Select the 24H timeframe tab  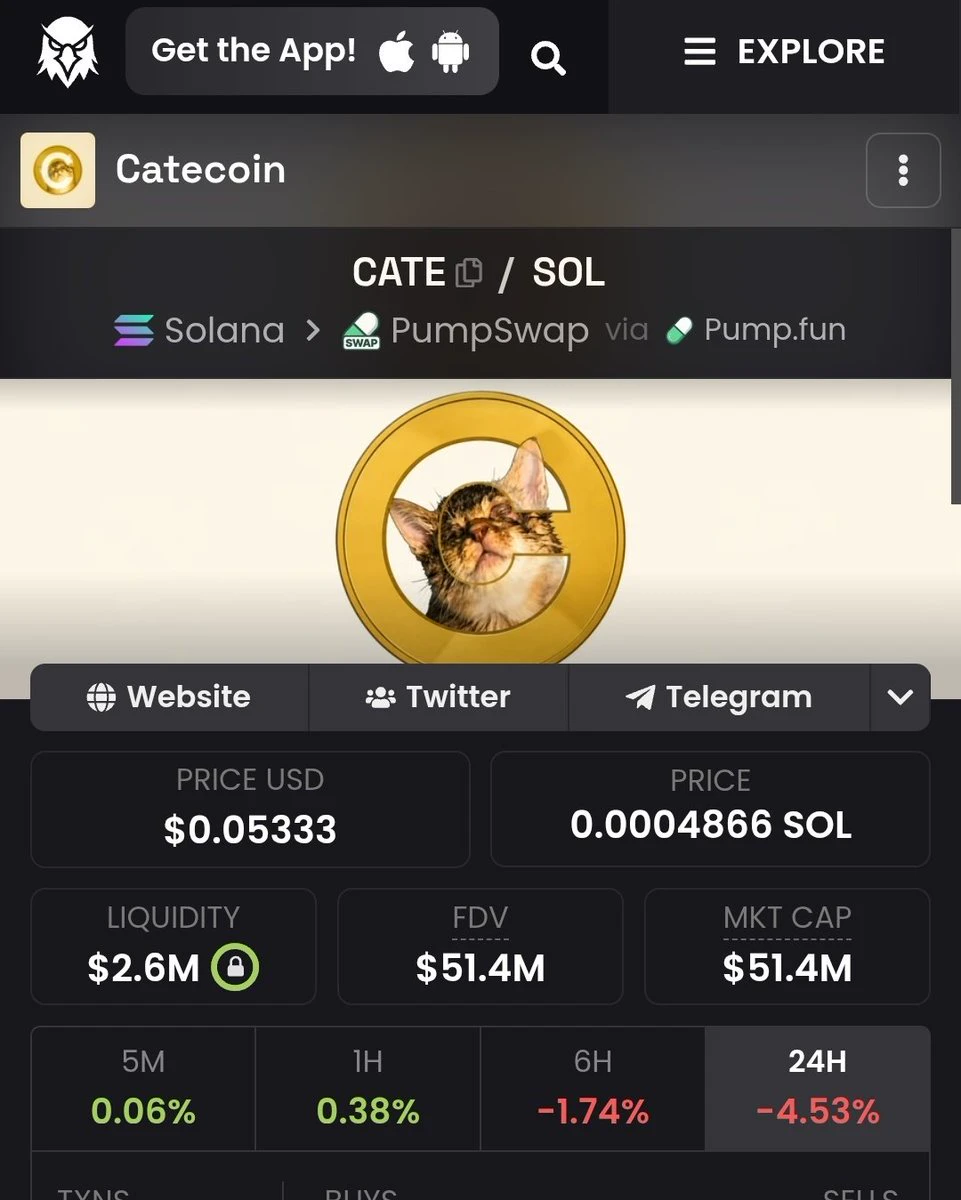818,1088
